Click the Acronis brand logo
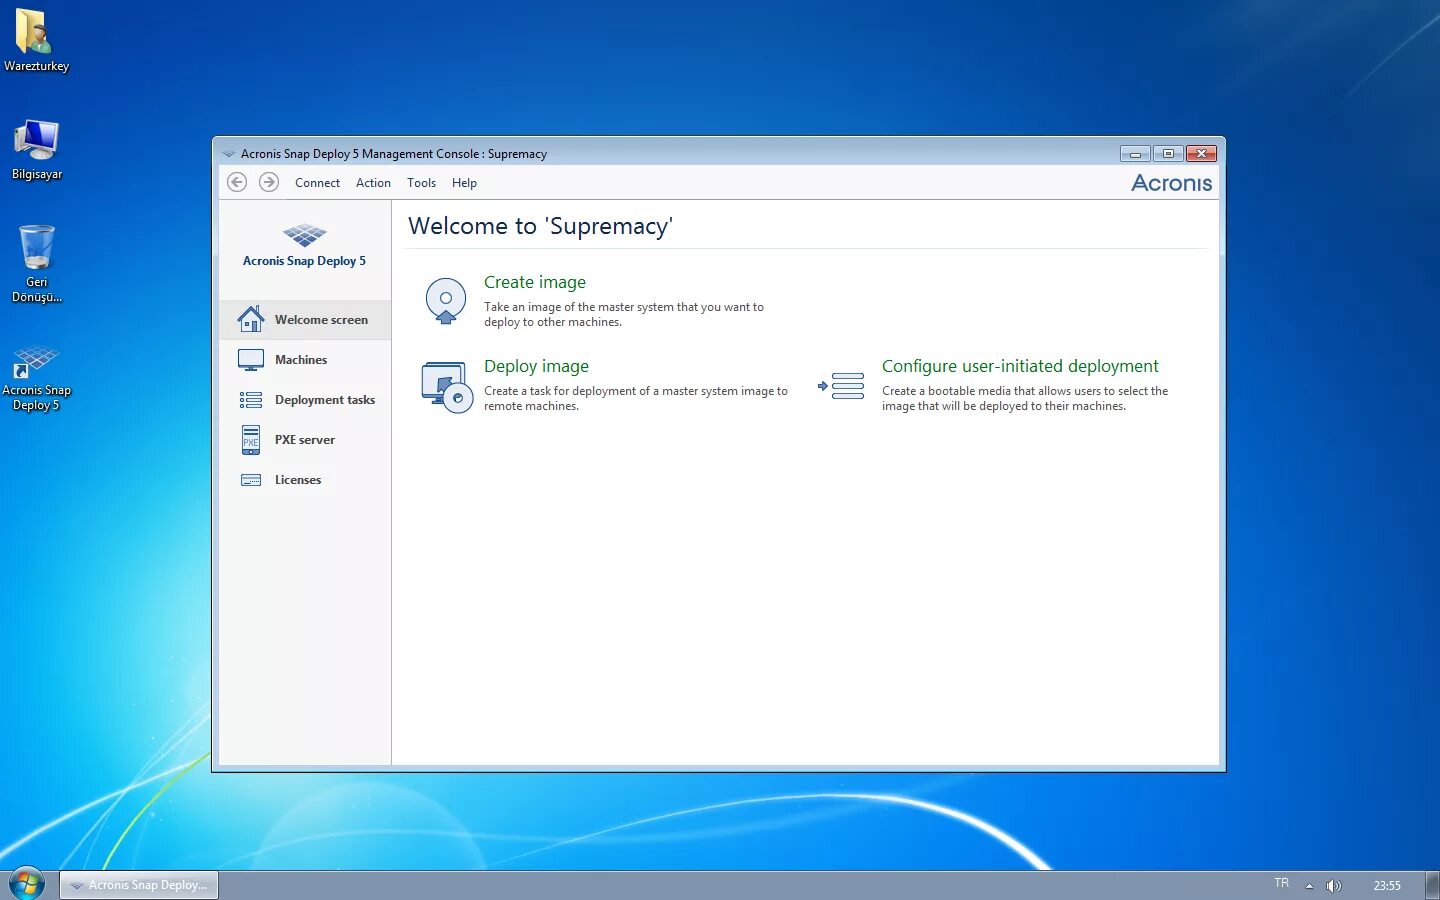Viewport: 1440px width, 900px height. coord(1171,183)
